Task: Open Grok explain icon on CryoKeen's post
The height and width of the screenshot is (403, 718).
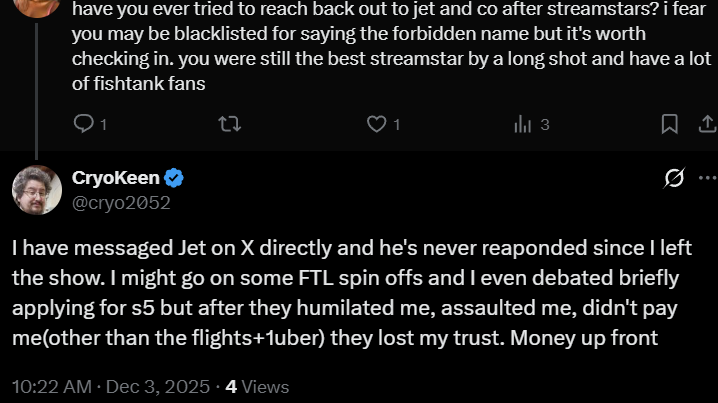Action: [674, 178]
